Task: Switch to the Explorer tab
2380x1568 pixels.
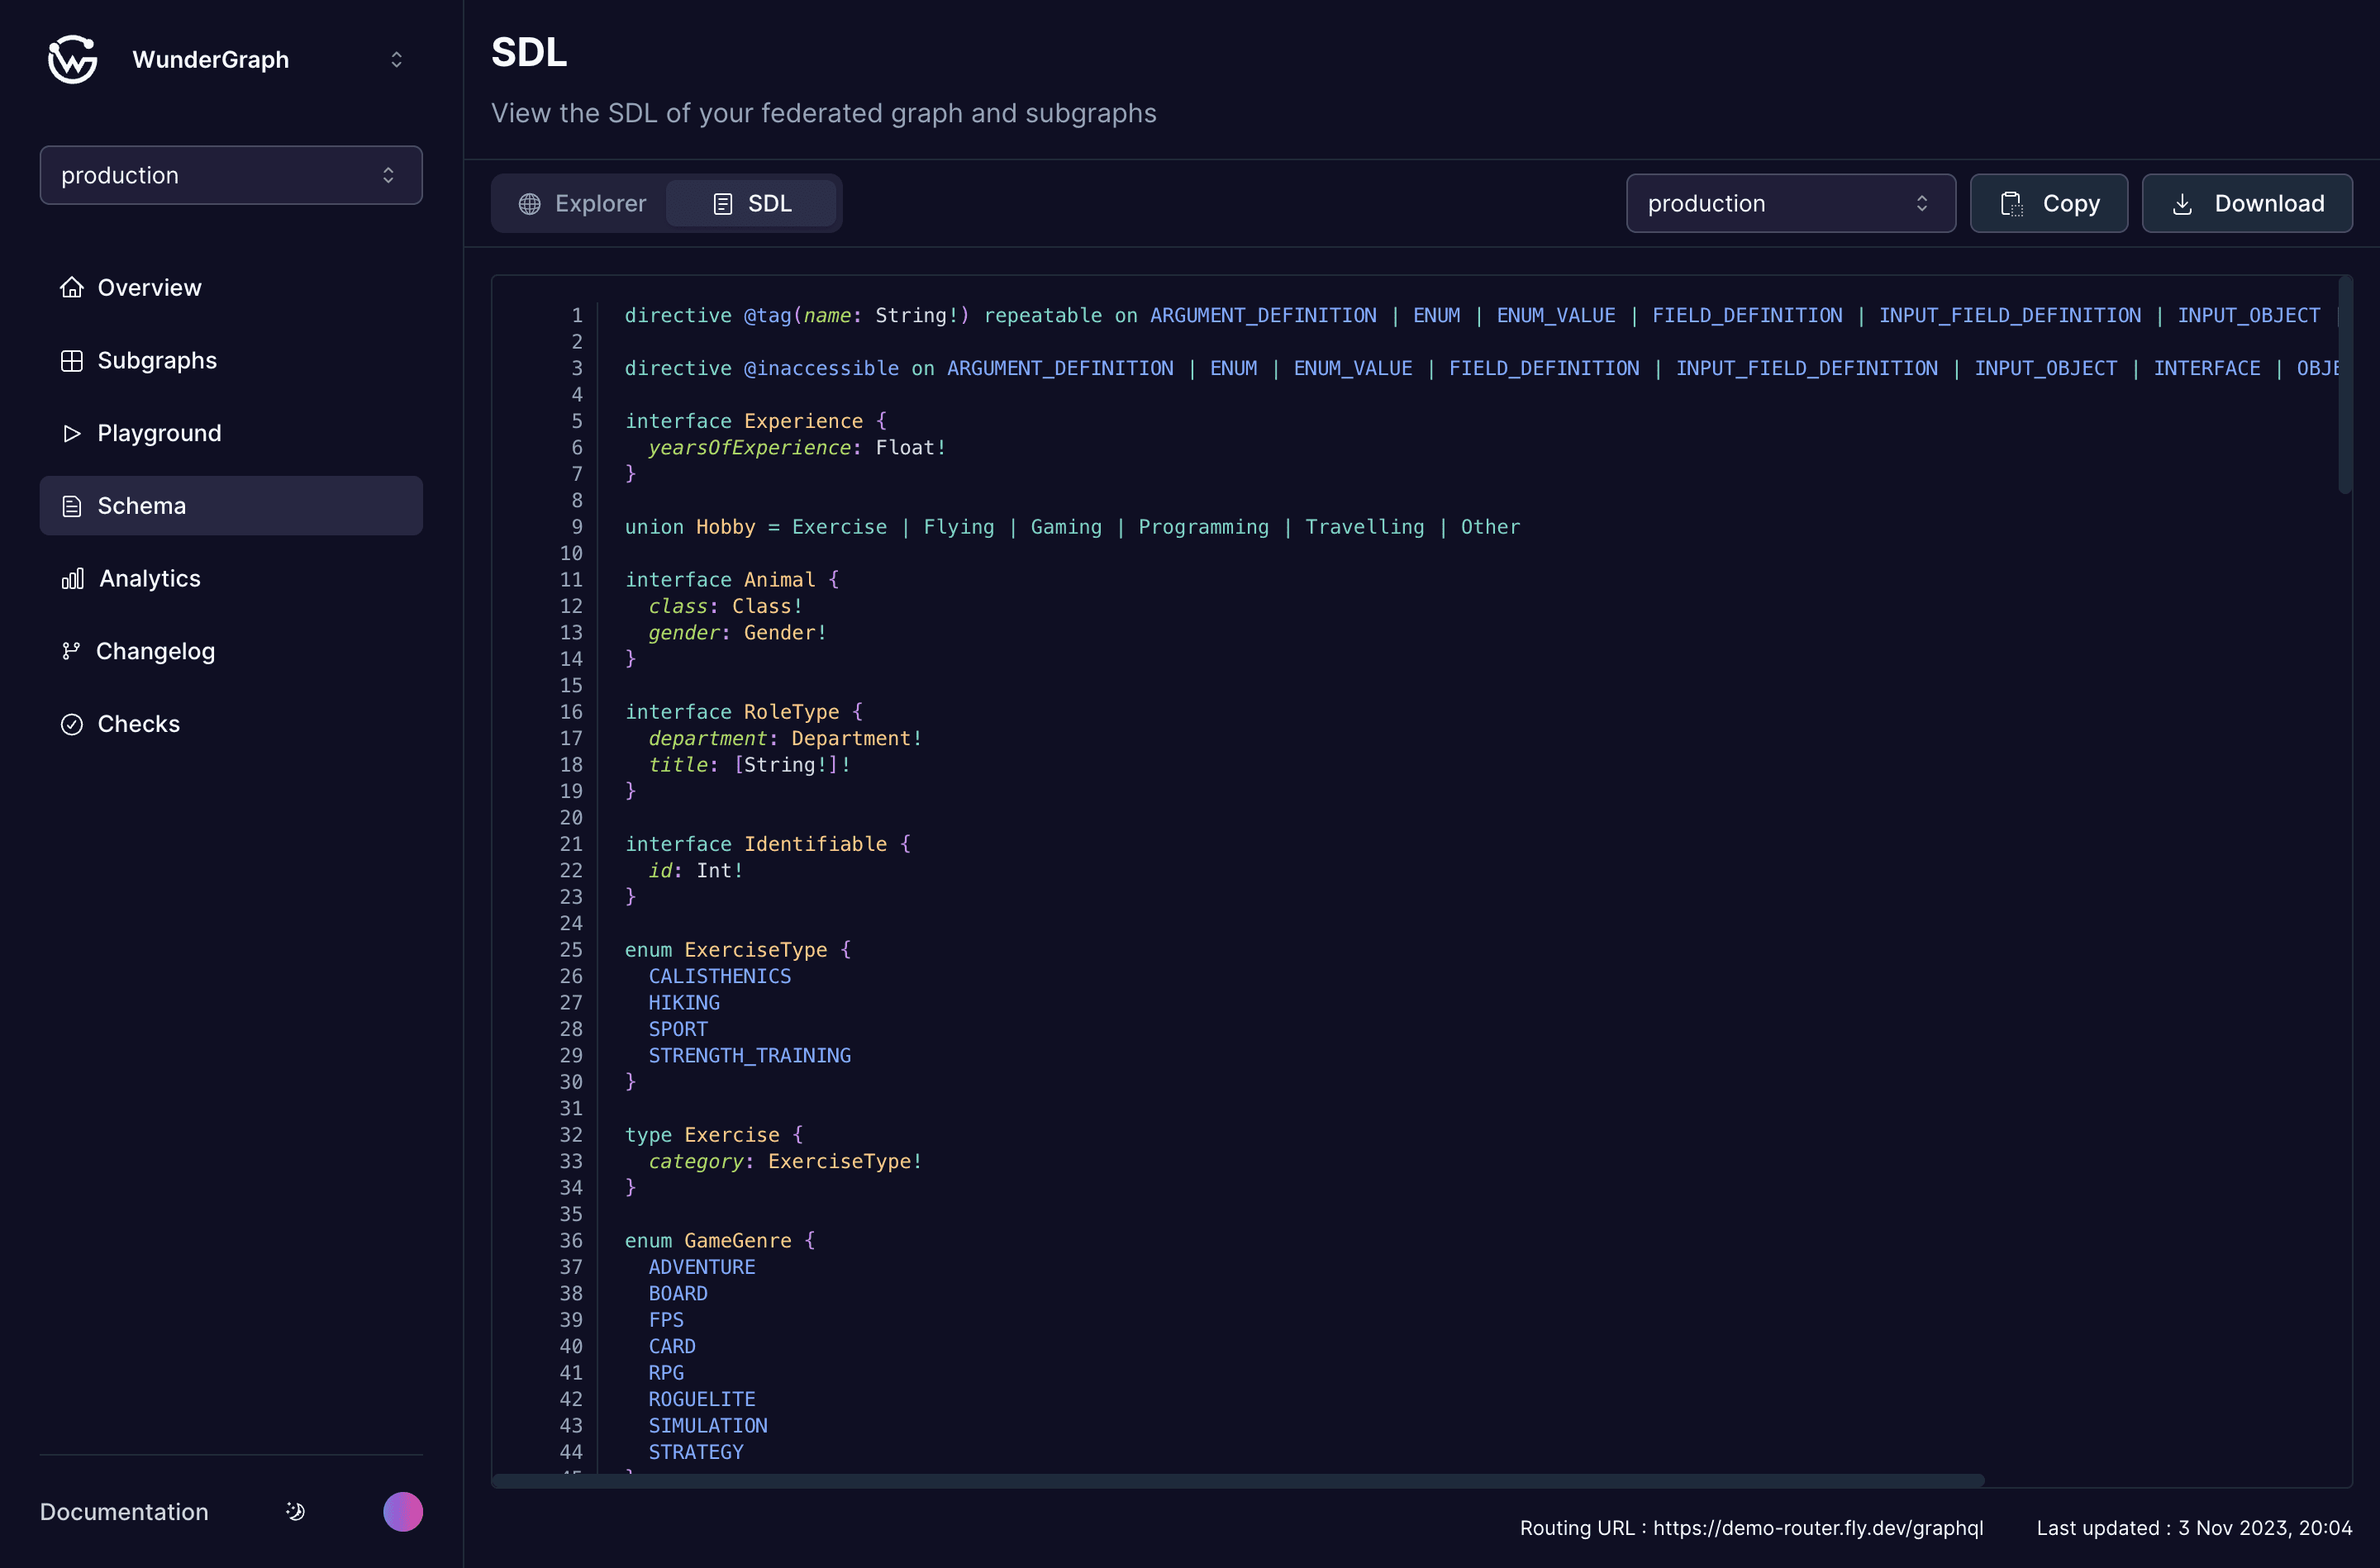Action: tap(582, 204)
